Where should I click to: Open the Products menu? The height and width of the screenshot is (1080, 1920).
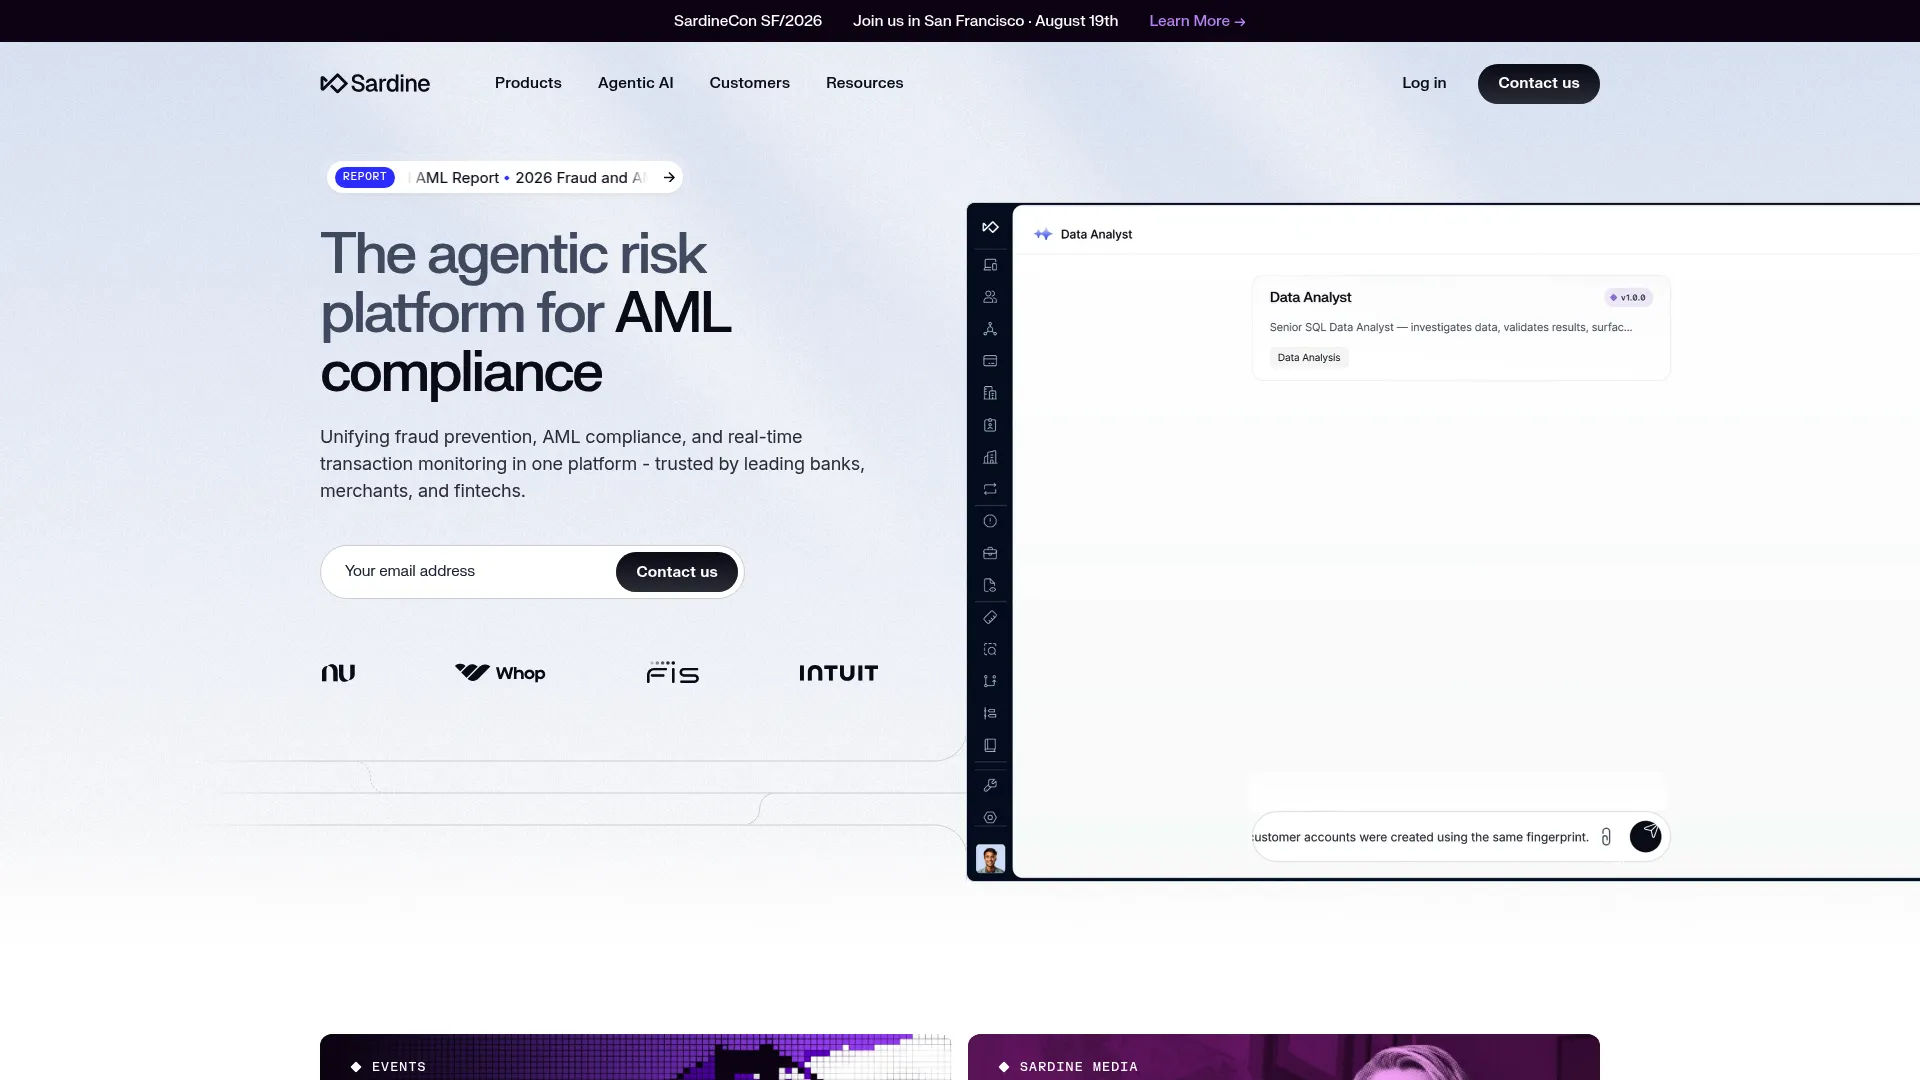(528, 83)
